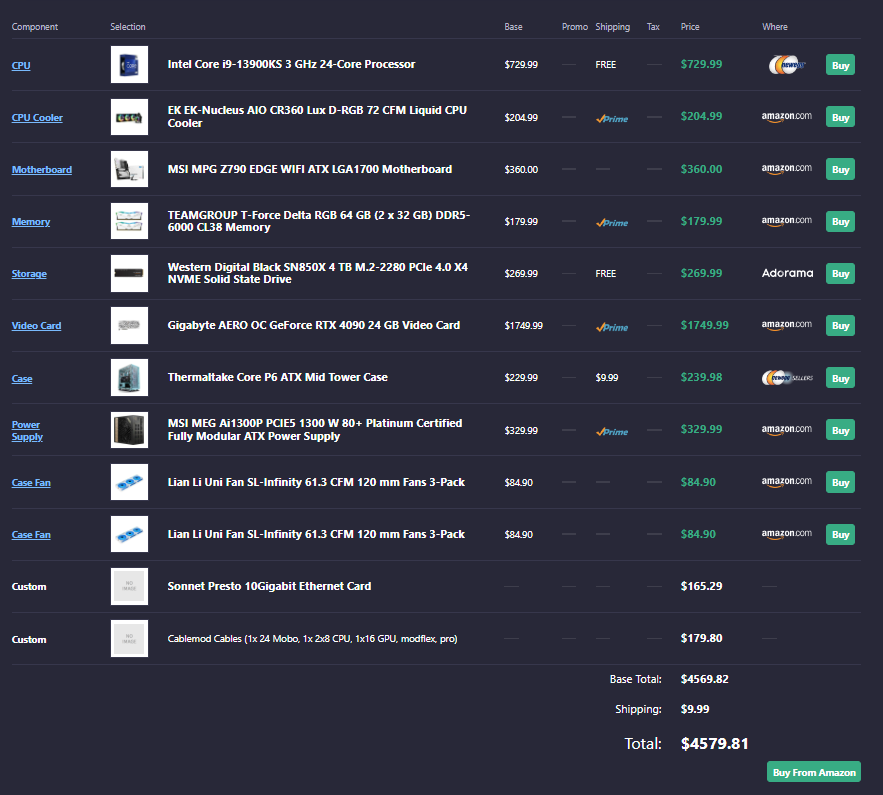Click the $1749.99 green price for Video Card
Image resolution: width=883 pixels, height=795 pixels.
point(704,325)
